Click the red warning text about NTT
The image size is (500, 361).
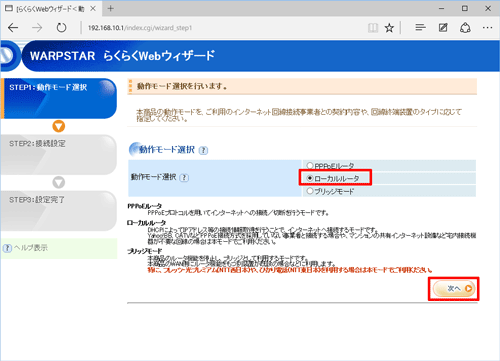click(x=290, y=270)
